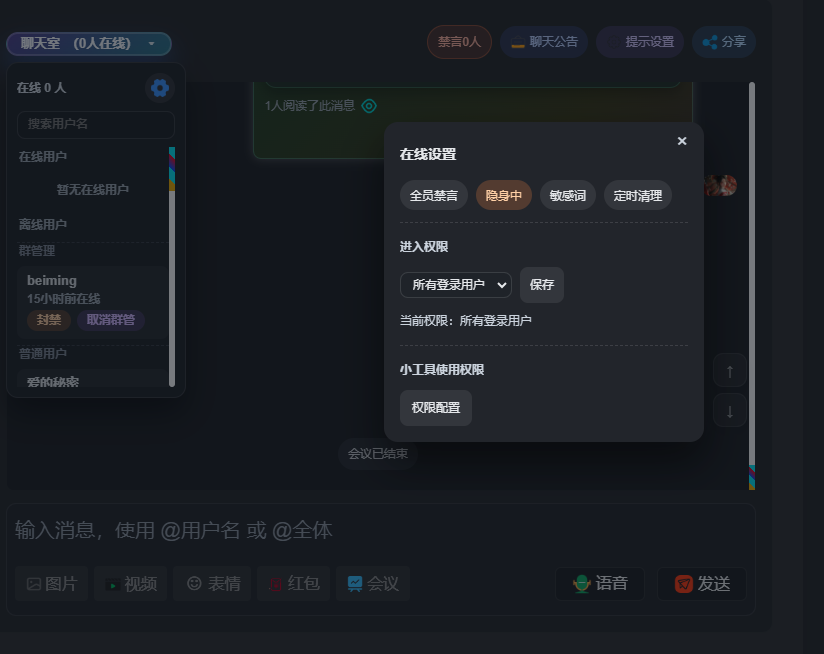Open the 敏感词 sensitive words settings
Viewport: 824px width, 654px height.
(568, 195)
